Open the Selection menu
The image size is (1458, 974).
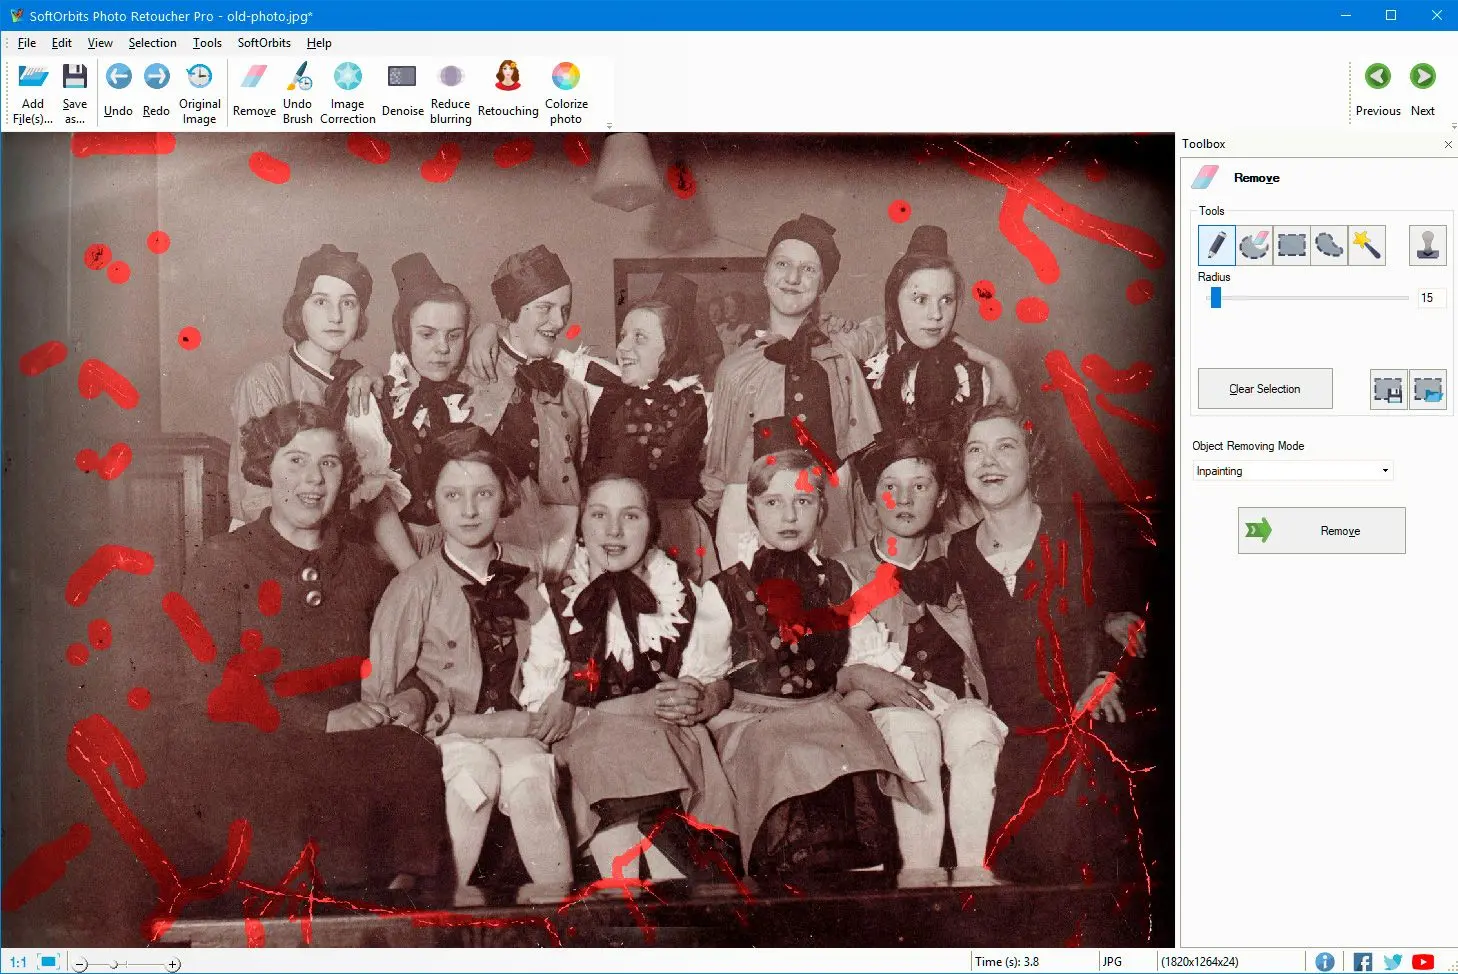152,43
